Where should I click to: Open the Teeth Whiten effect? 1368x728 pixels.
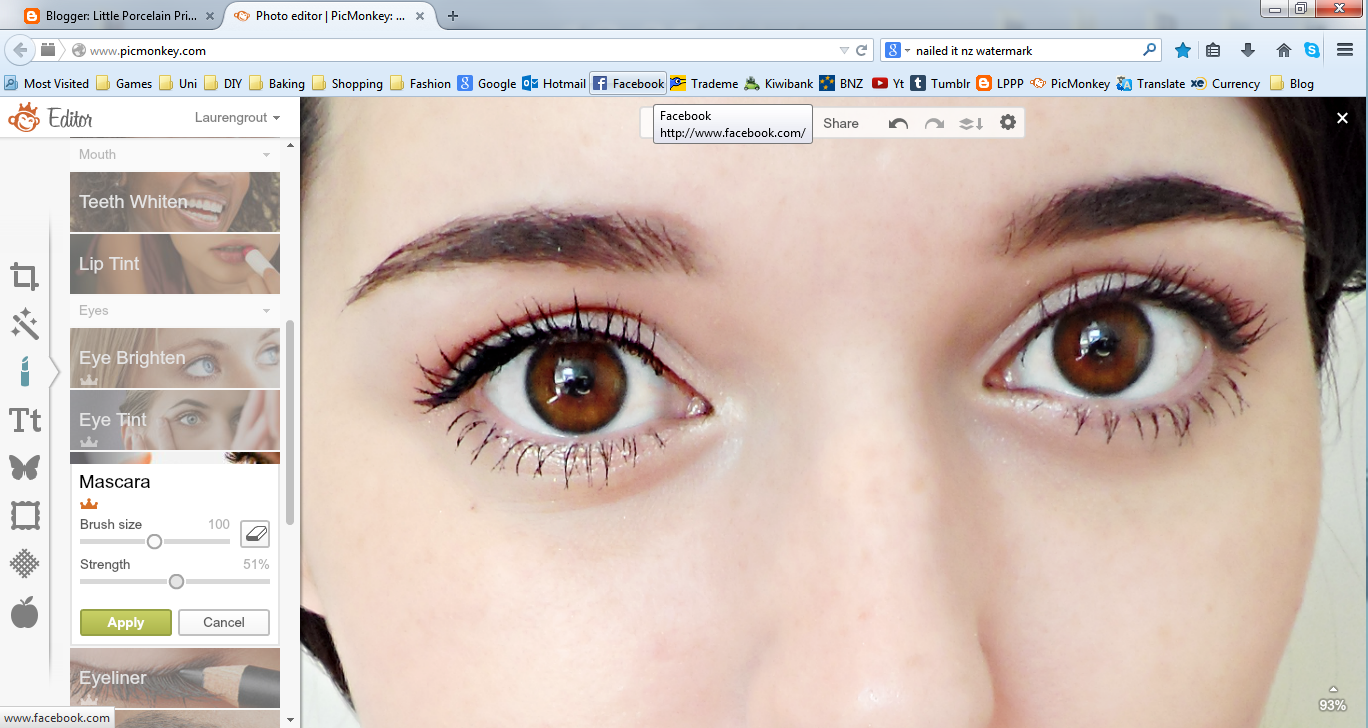click(175, 202)
